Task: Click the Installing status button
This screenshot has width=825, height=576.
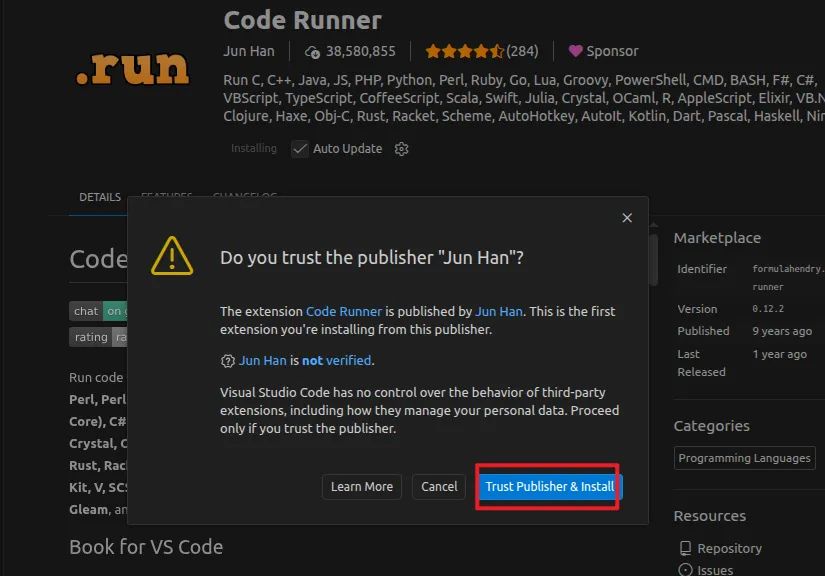Action: point(254,148)
